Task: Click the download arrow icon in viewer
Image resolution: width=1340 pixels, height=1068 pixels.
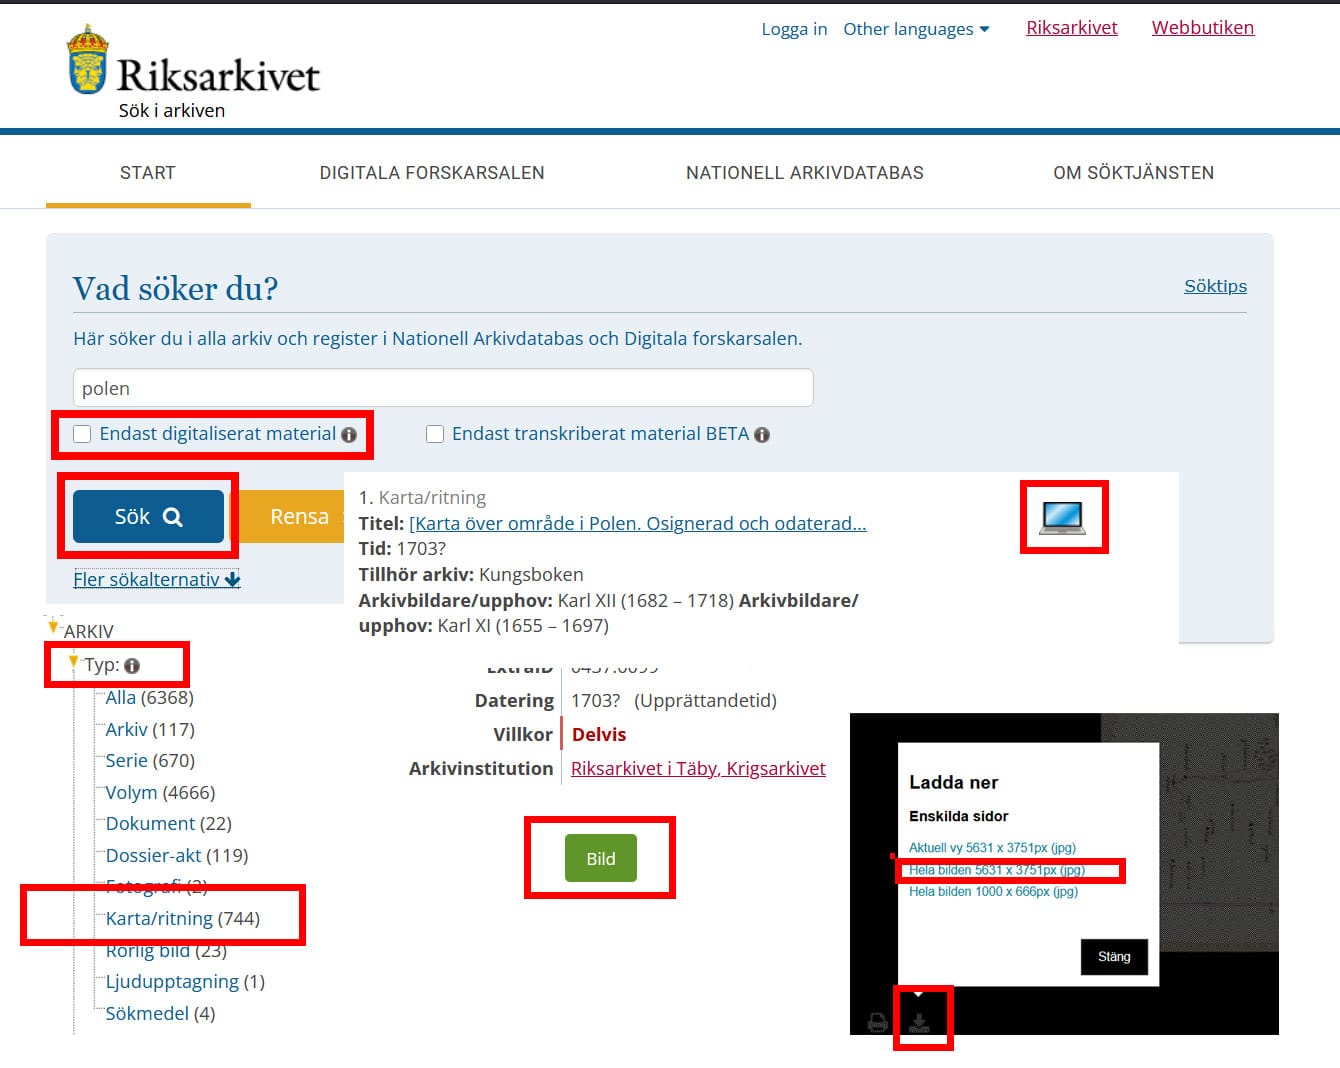Action: pos(919,1022)
